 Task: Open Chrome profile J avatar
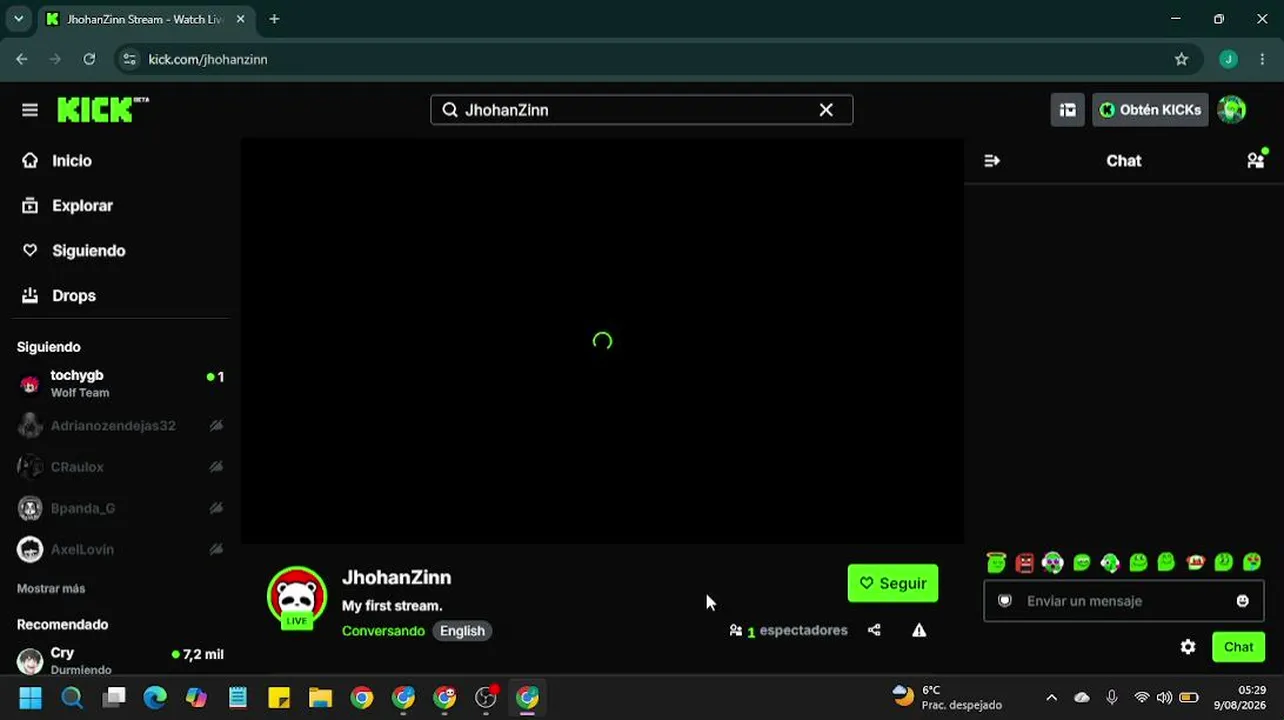[1229, 59]
